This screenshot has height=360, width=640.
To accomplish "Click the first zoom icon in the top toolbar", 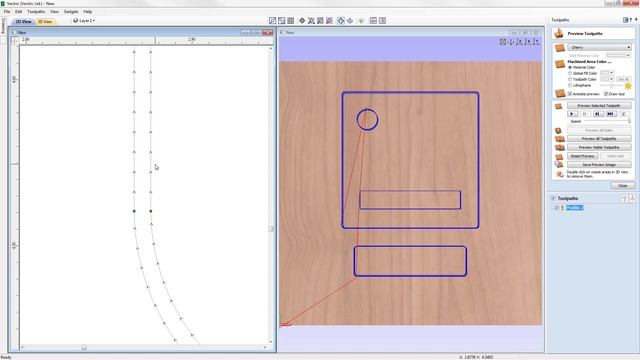I will 273,20.
